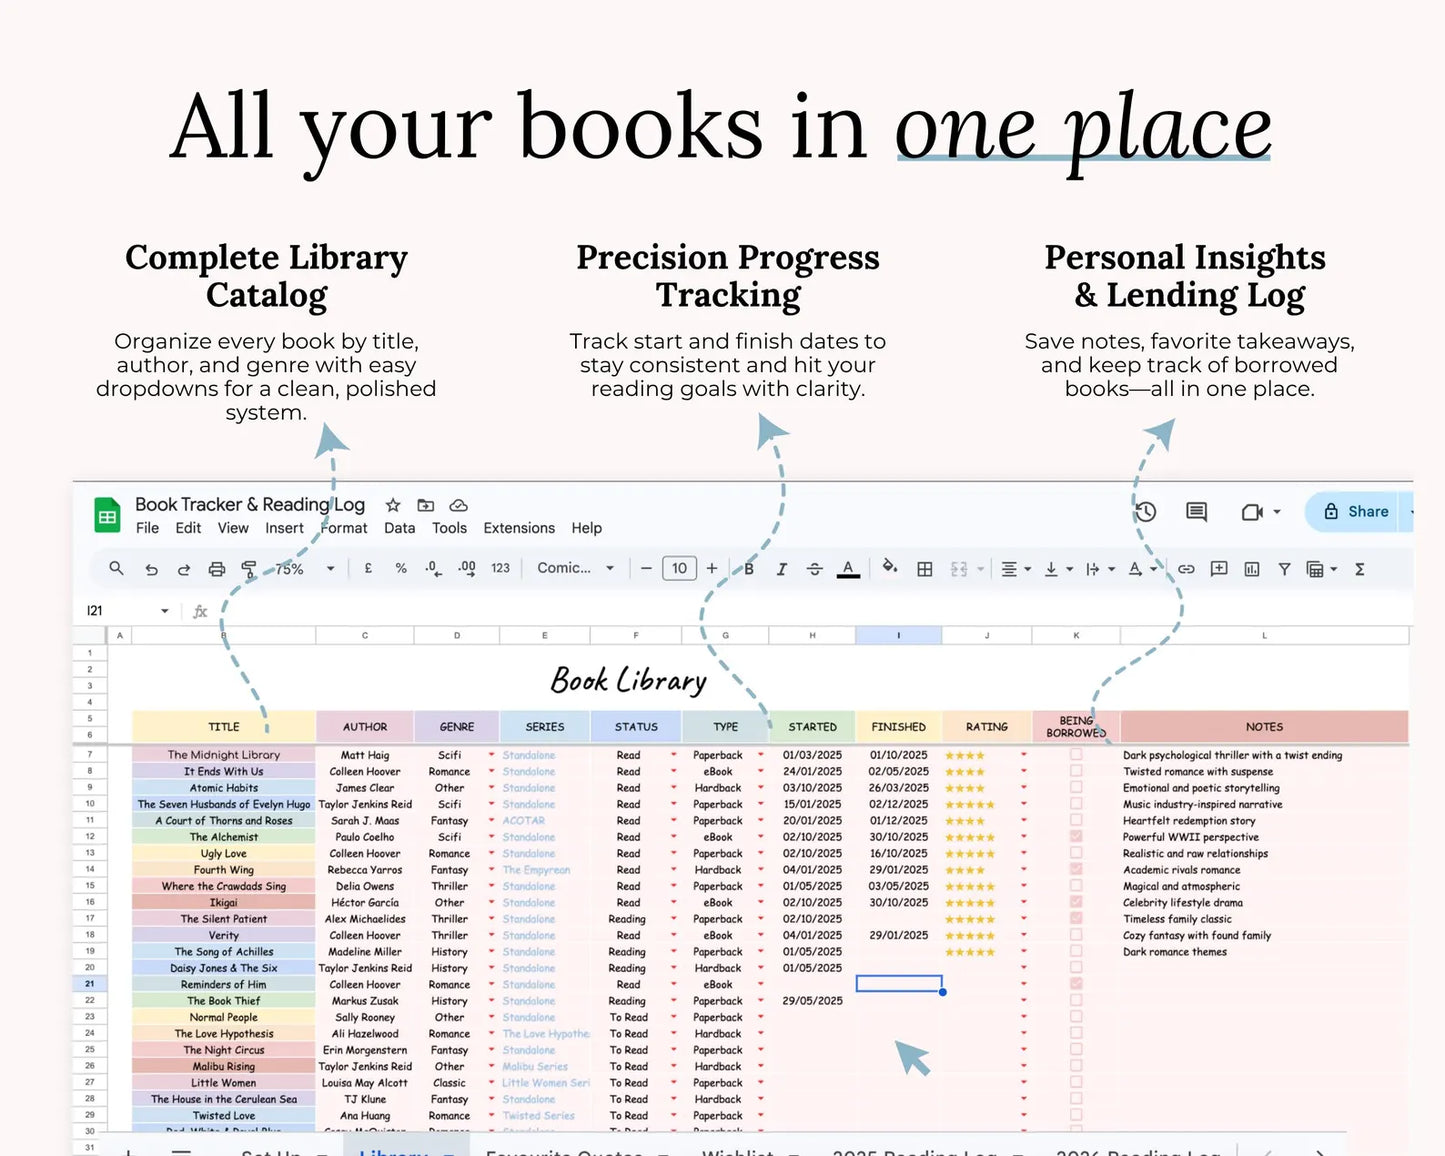Image resolution: width=1445 pixels, height=1156 pixels.
Task: Open the type dropdown for Normal People
Action: (761, 1017)
